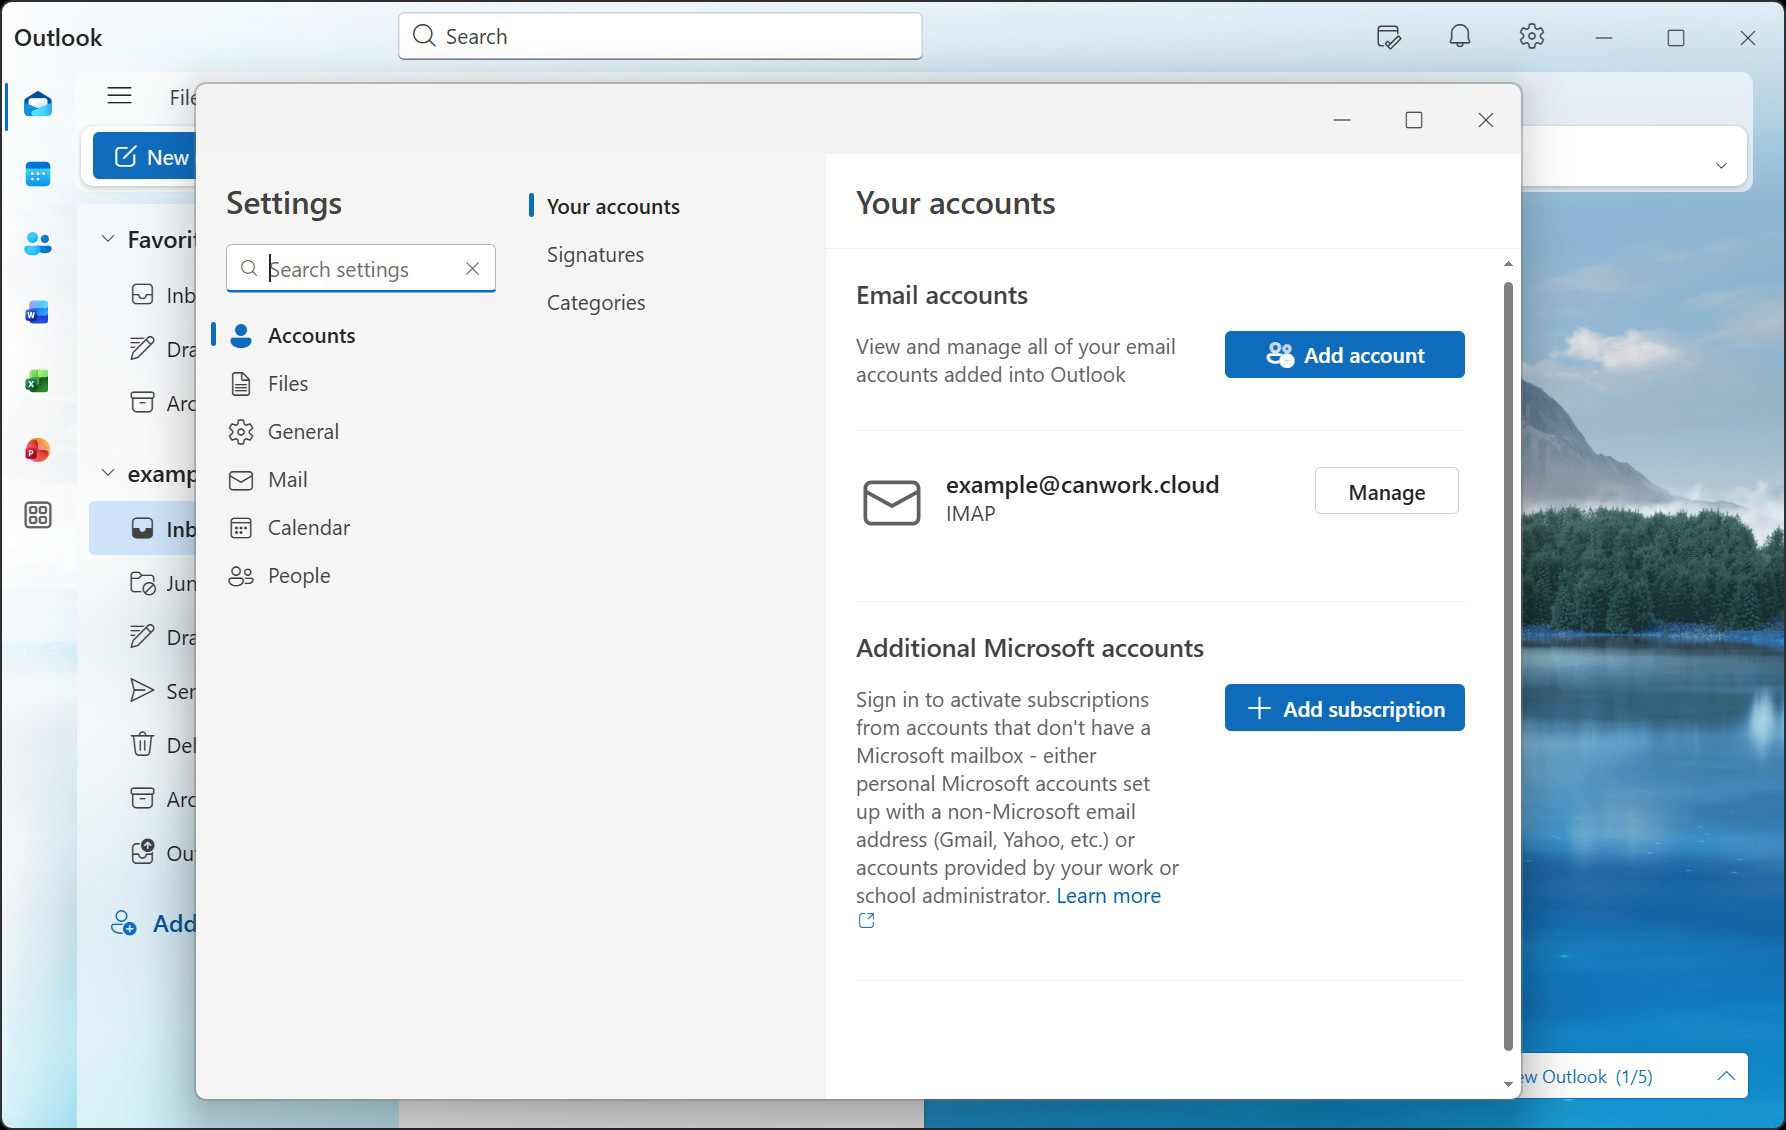The width and height of the screenshot is (1786, 1130).
Task: Toggle the hamburger navigation pane menu
Action: (x=120, y=96)
